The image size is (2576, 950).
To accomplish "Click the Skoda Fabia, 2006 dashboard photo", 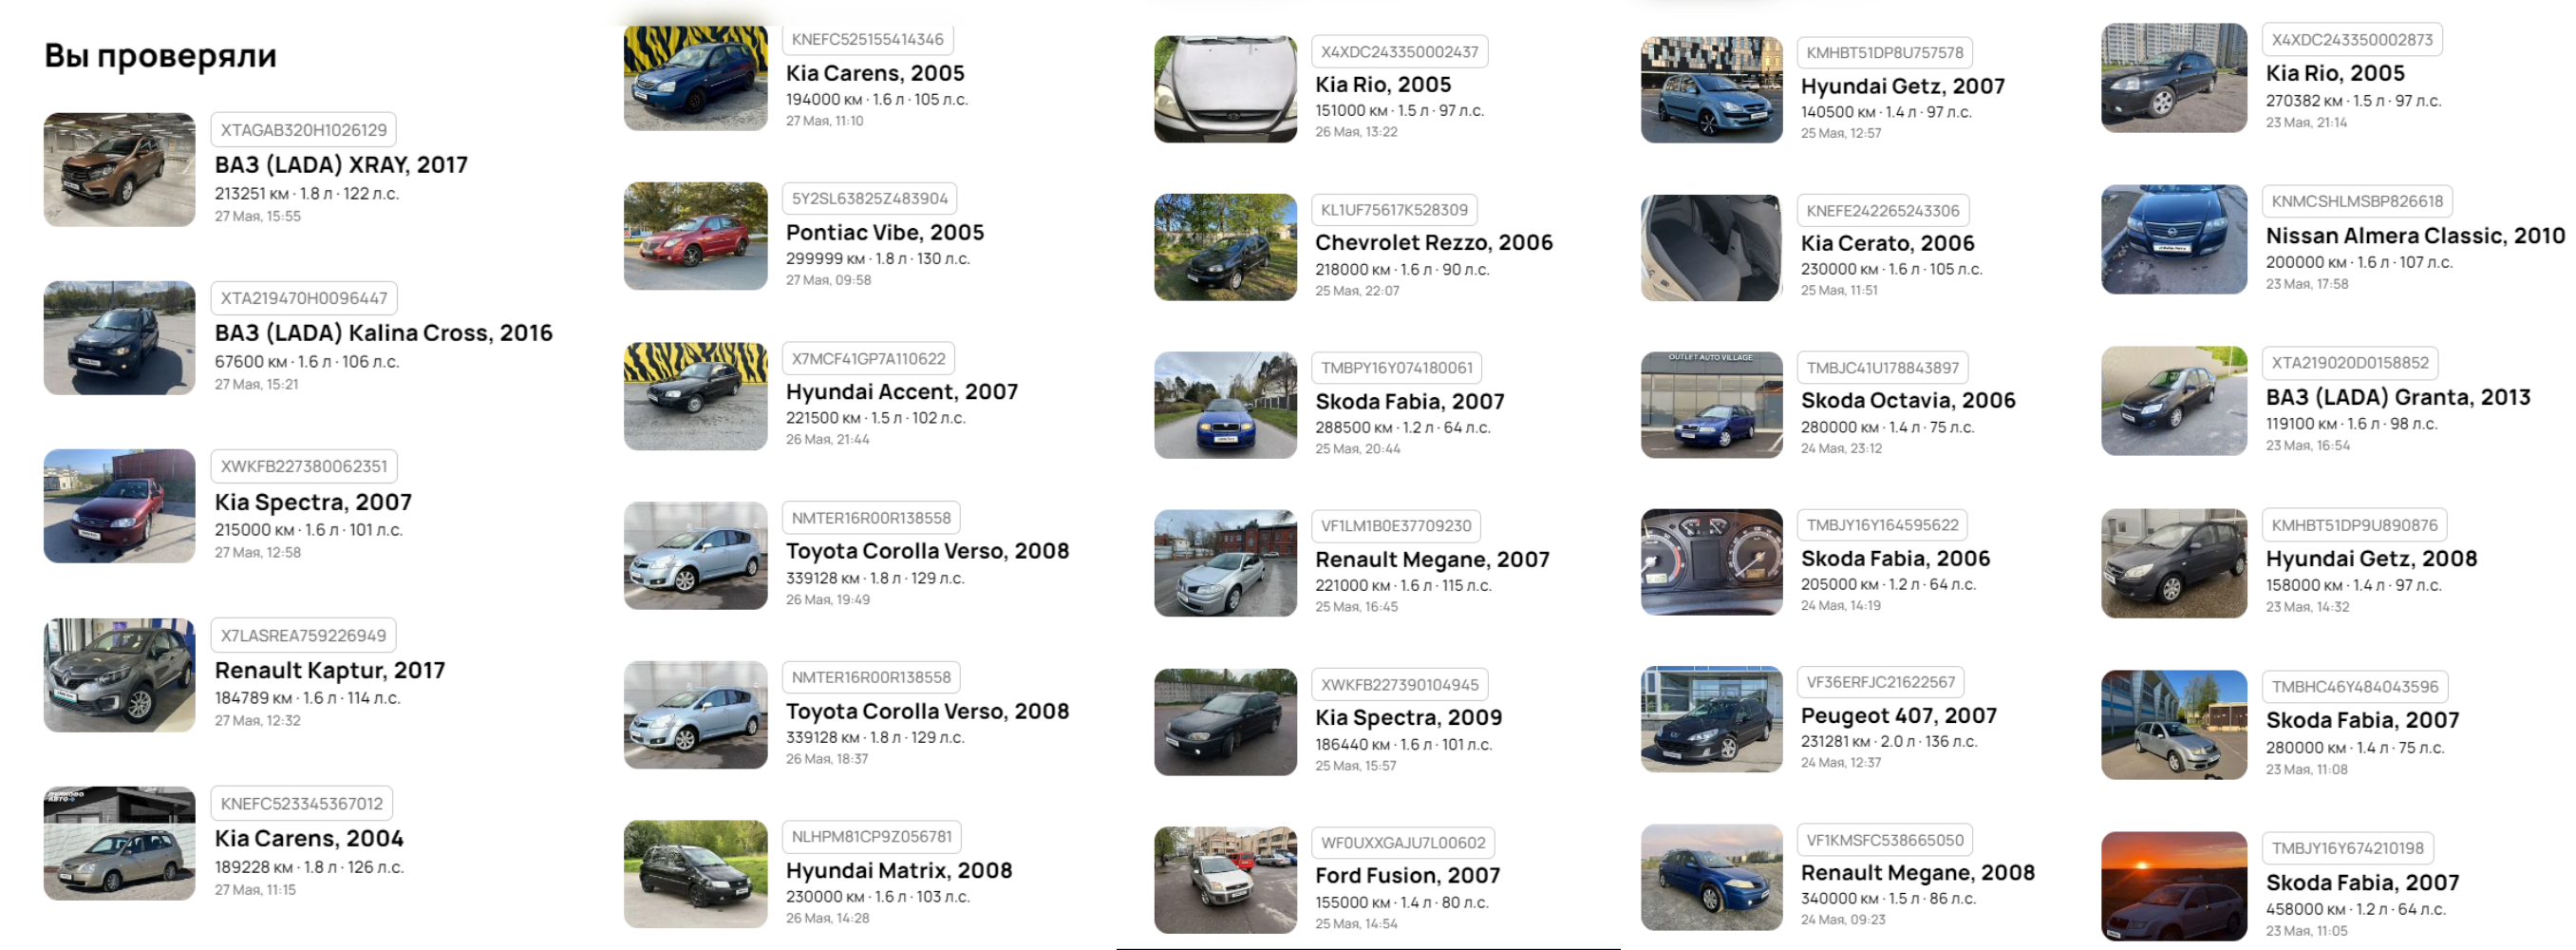I will pyautogui.click(x=1711, y=562).
